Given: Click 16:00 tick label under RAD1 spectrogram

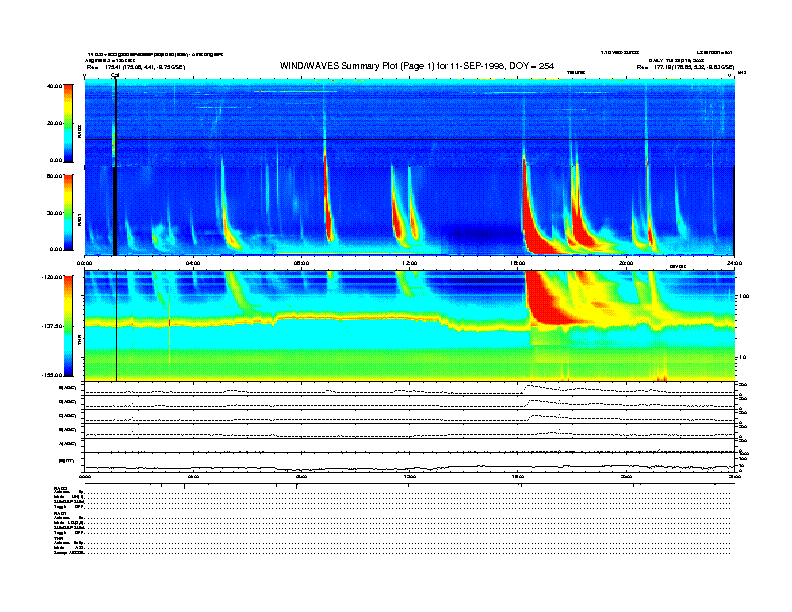Looking at the screenshot, I should 518,263.
